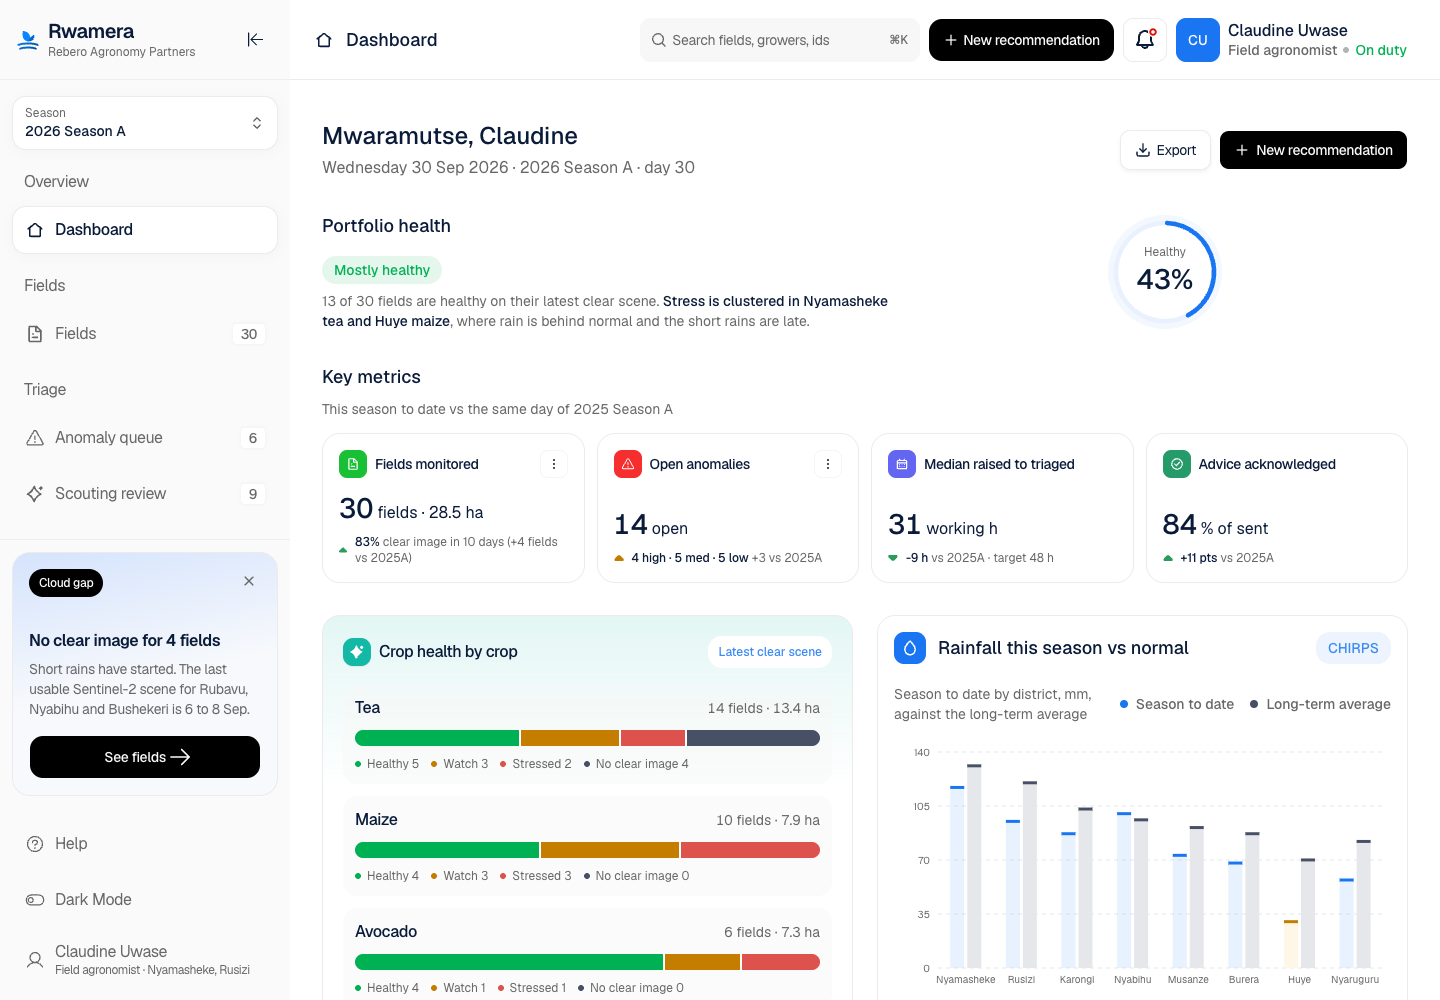Click the Anomaly queue warning icon
The width and height of the screenshot is (1440, 1000).
[35, 438]
